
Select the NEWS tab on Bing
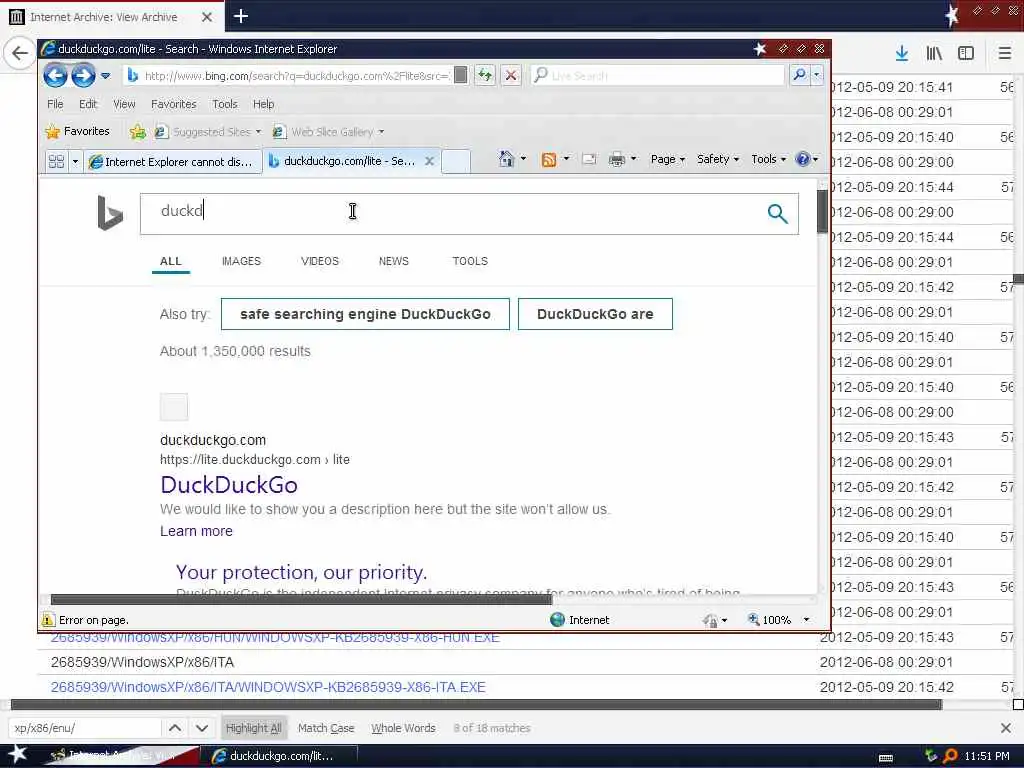click(394, 261)
